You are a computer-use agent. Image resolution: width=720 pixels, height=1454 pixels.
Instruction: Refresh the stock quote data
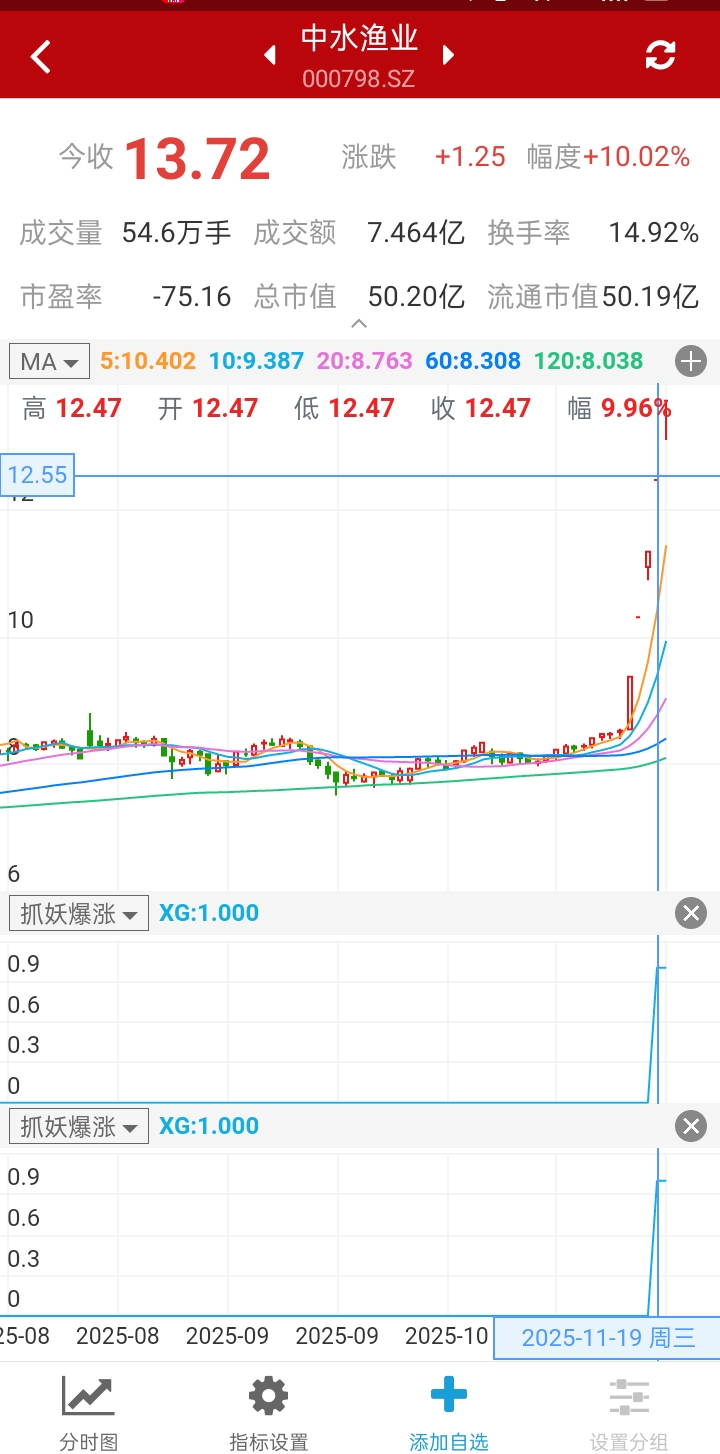[660, 56]
